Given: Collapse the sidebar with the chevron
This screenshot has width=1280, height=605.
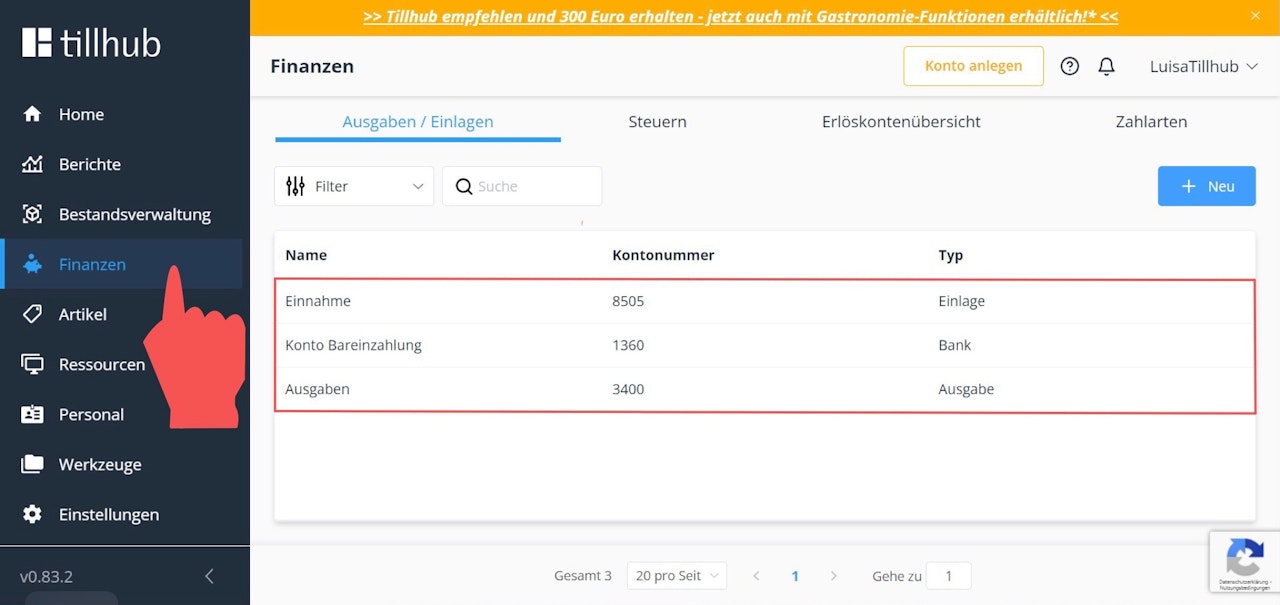Looking at the screenshot, I should [209, 576].
